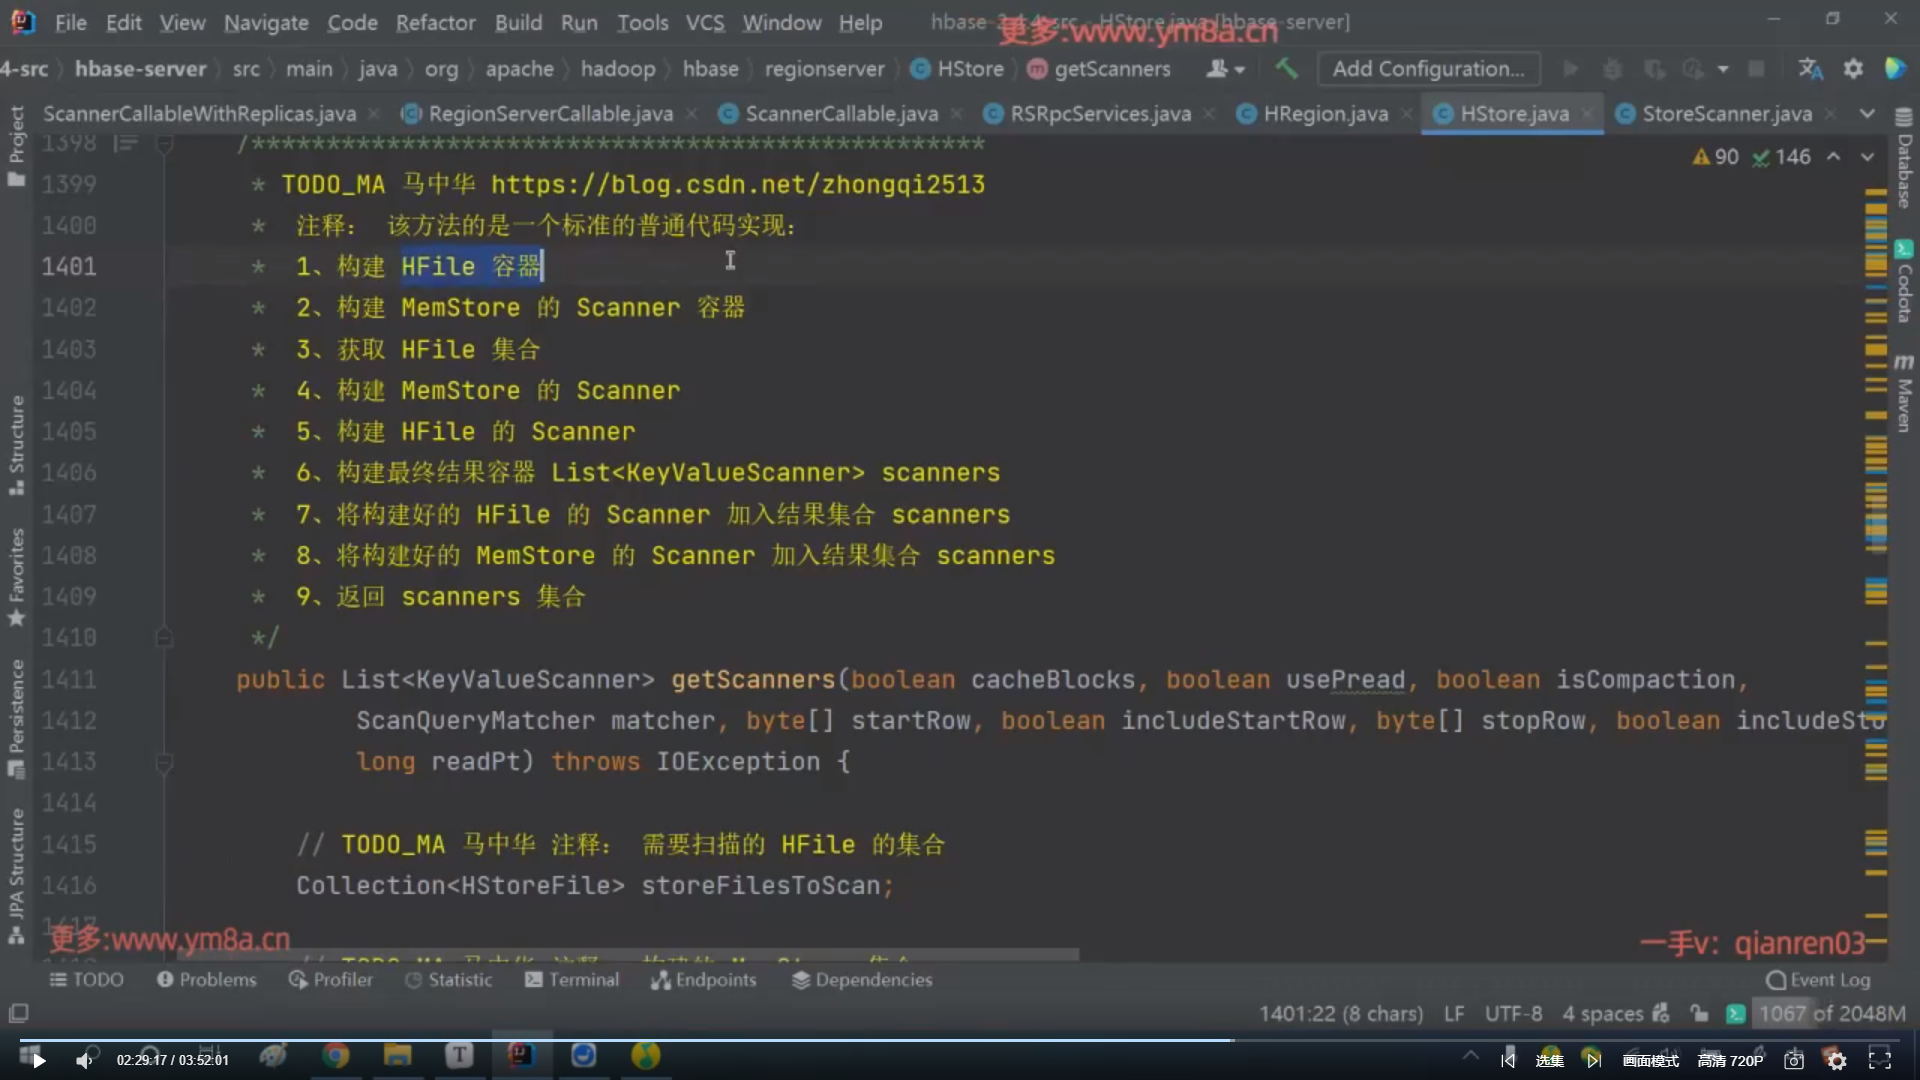
Task: Toggle video play button
Action: pos(37,1060)
